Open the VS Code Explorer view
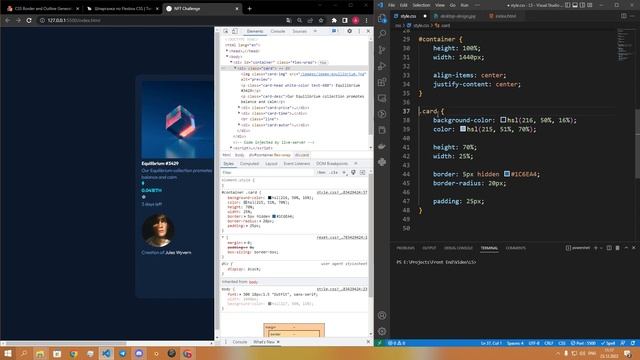 coord(382,18)
